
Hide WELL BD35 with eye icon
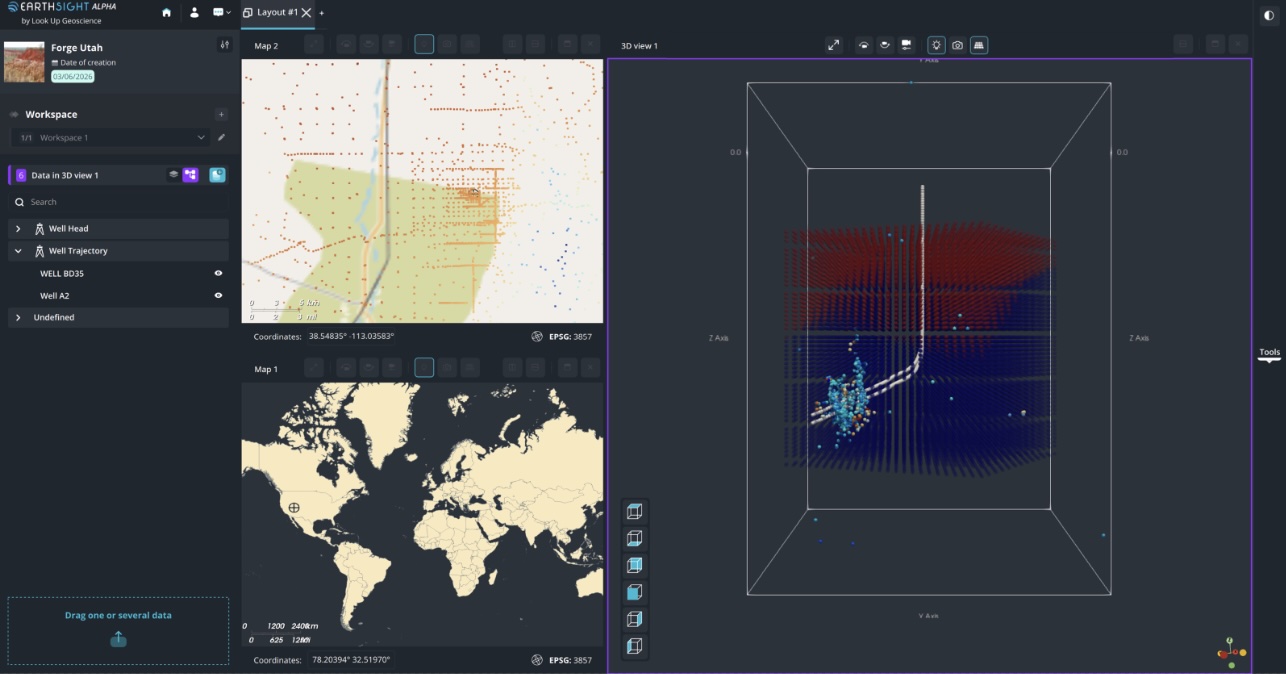pyautogui.click(x=218, y=273)
